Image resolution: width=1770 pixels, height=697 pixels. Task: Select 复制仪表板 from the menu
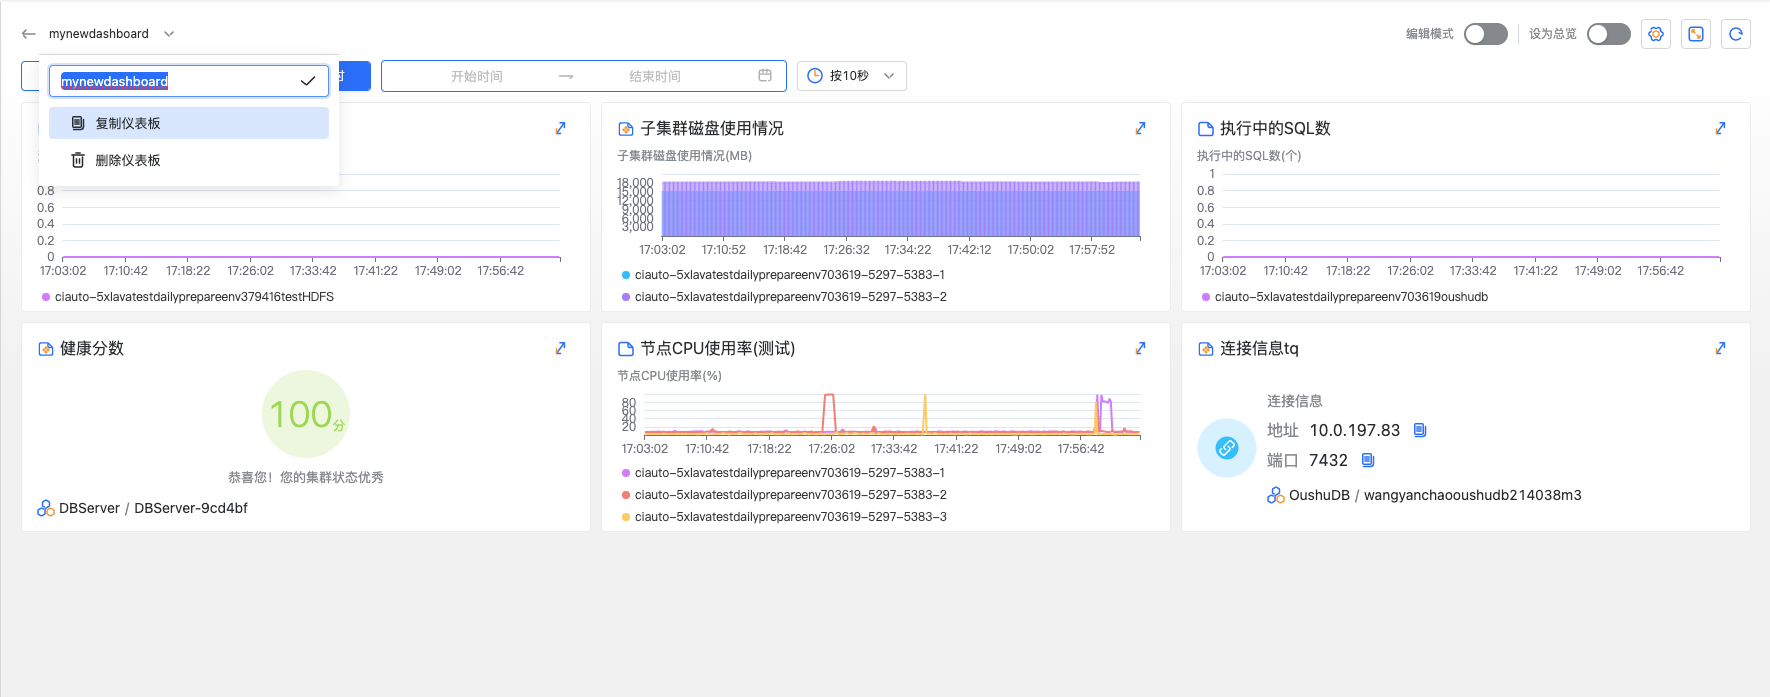coord(128,123)
